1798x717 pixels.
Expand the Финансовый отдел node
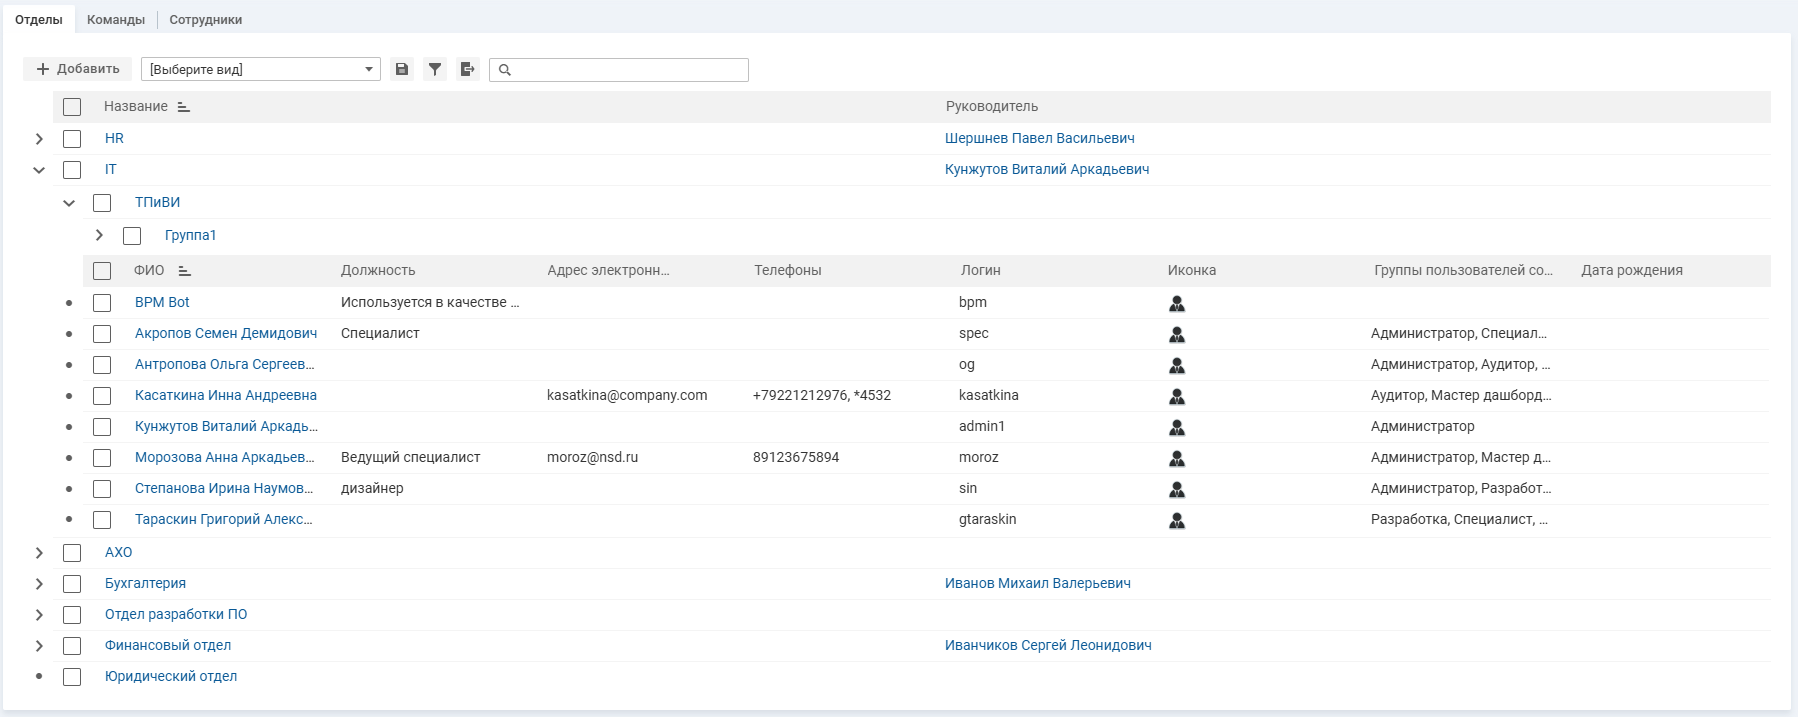click(39, 646)
